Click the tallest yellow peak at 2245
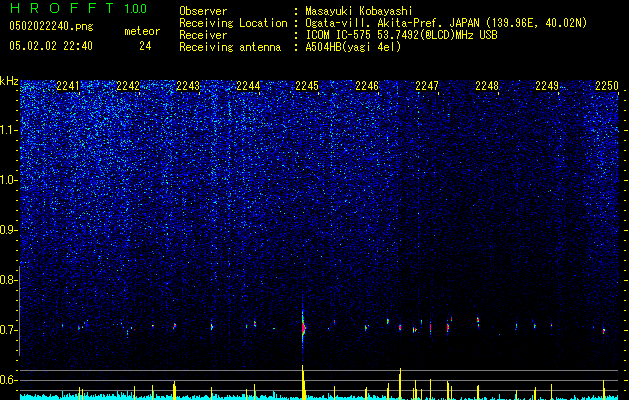 (303, 382)
